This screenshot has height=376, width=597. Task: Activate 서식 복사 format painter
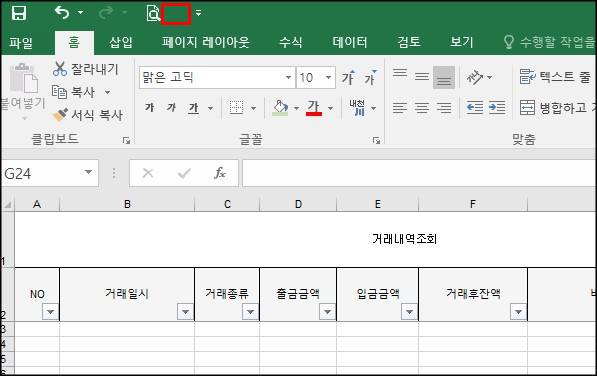pyautogui.click(x=88, y=115)
